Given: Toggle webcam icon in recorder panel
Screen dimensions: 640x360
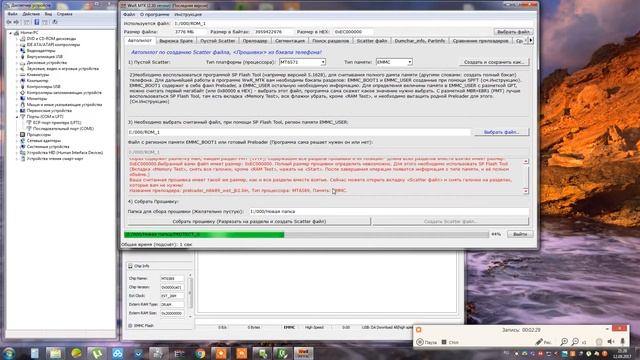Looking at the screenshot, I should pos(599,342).
